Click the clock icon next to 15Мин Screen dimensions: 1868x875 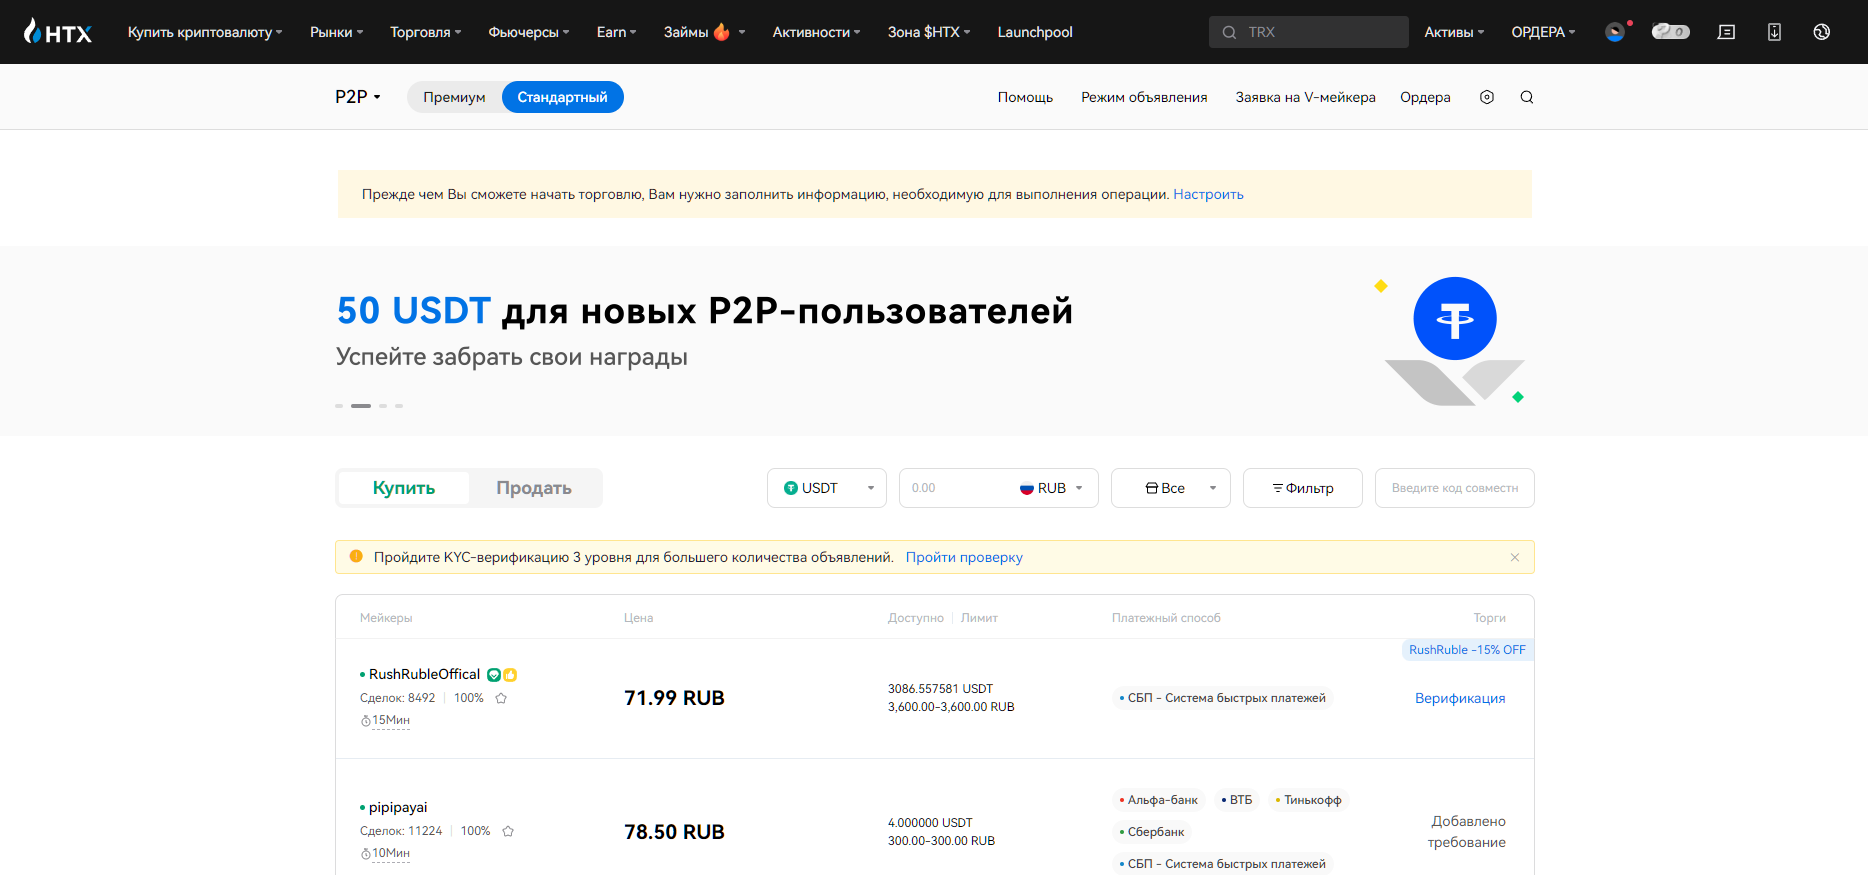366,721
